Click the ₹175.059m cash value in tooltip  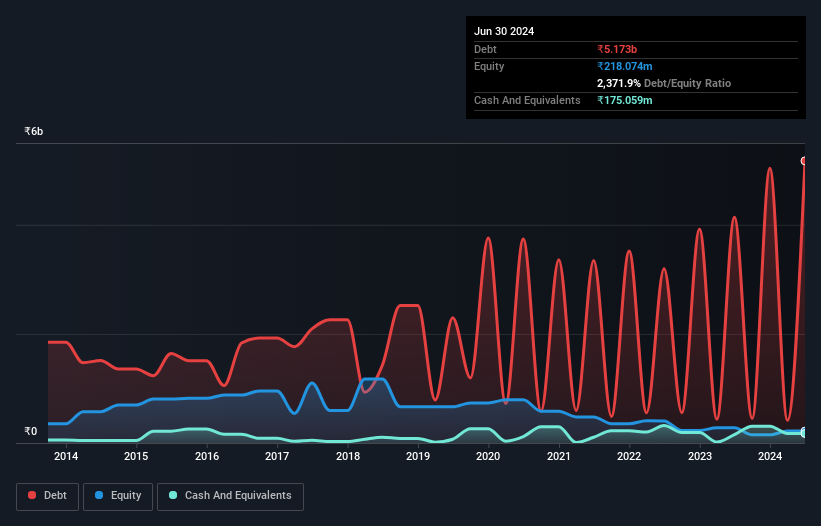pyautogui.click(x=625, y=100)
